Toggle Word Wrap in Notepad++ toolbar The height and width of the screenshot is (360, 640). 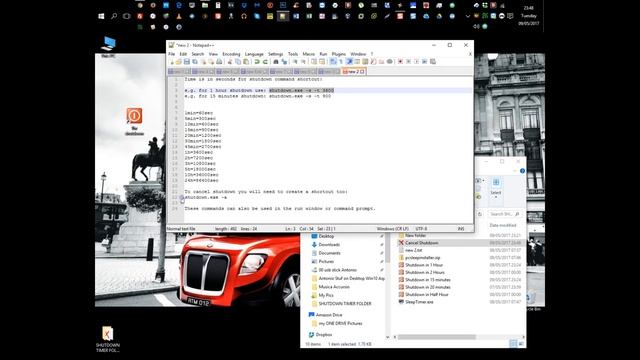[332, 62]
